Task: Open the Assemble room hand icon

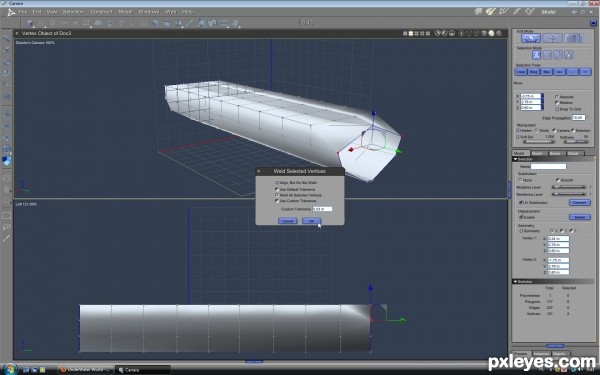Action: [x=478, y=11]
